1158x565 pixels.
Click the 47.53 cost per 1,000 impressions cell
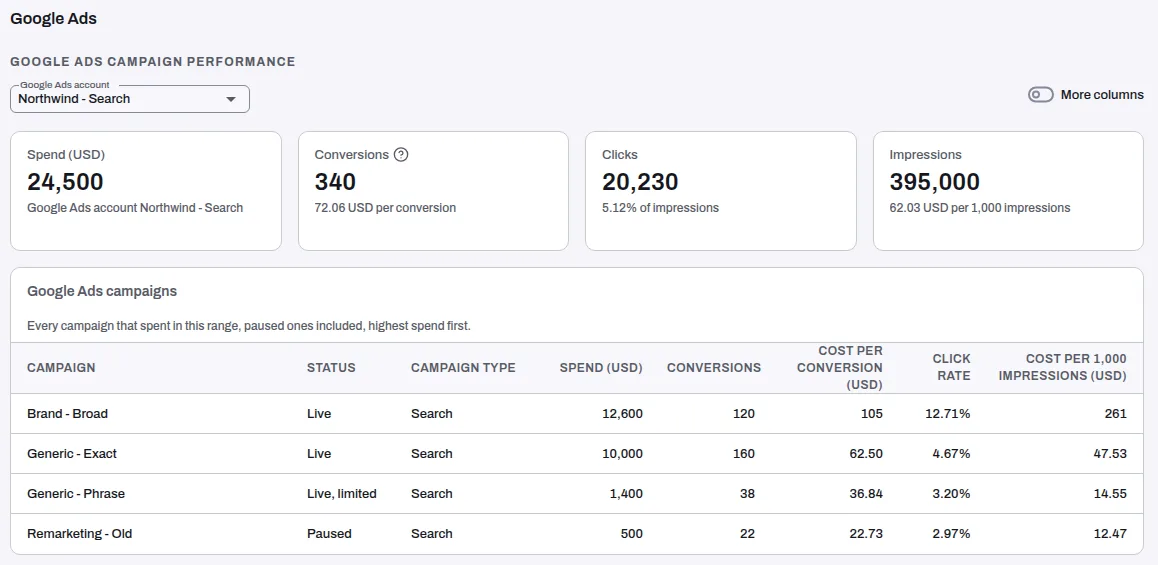pyautogui.click(x=1110, y=453)
